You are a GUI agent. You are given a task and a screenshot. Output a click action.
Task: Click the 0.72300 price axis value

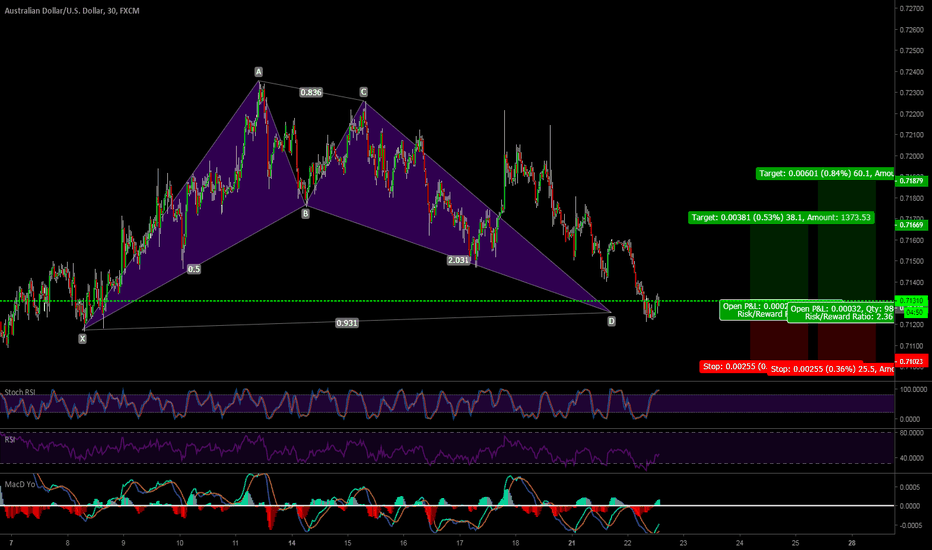[x=911, y=93]
